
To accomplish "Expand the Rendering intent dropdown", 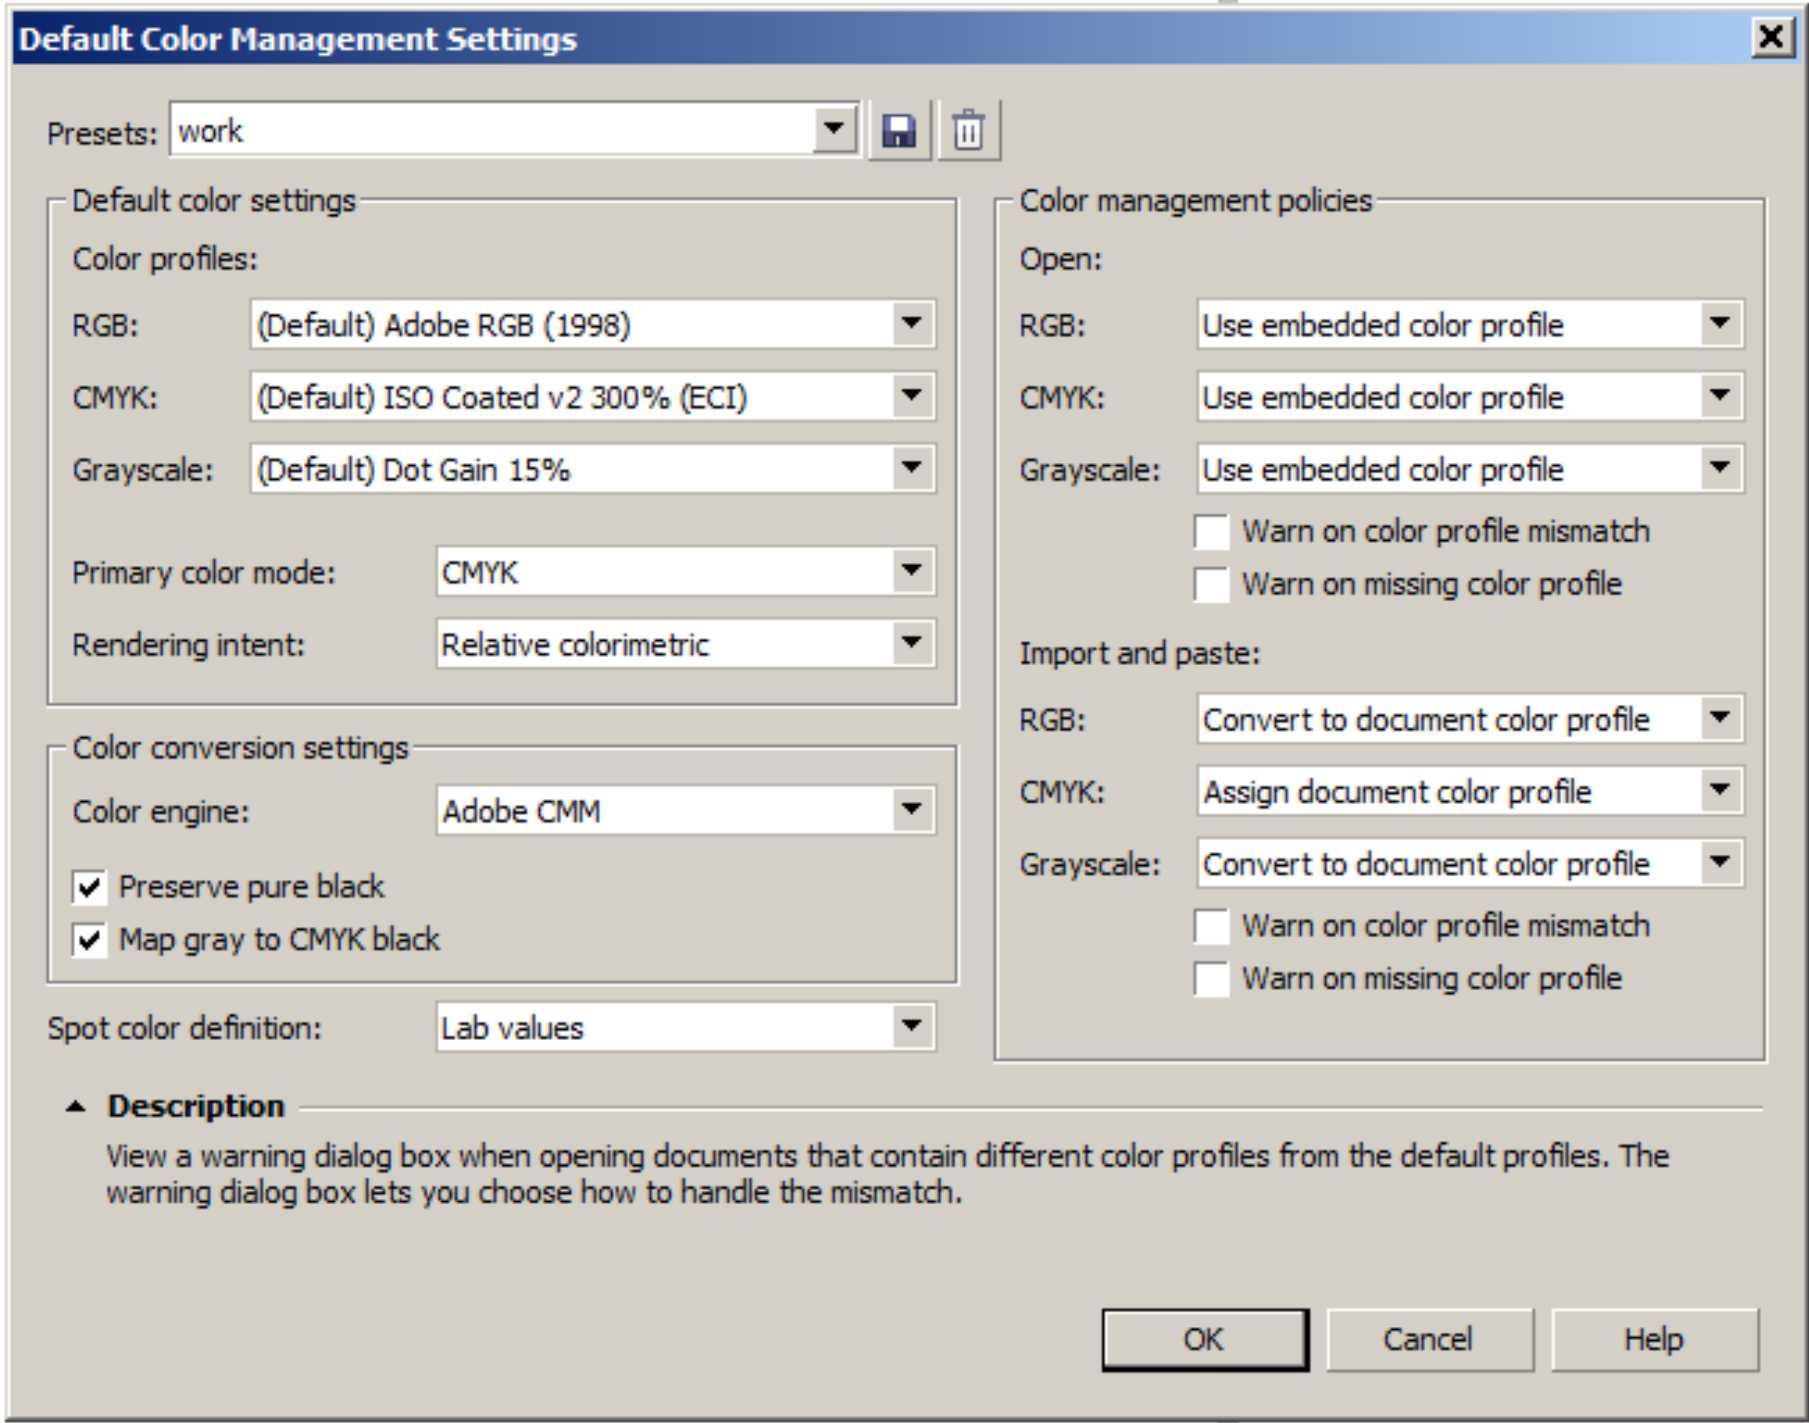I will click(x=911, y=643).
